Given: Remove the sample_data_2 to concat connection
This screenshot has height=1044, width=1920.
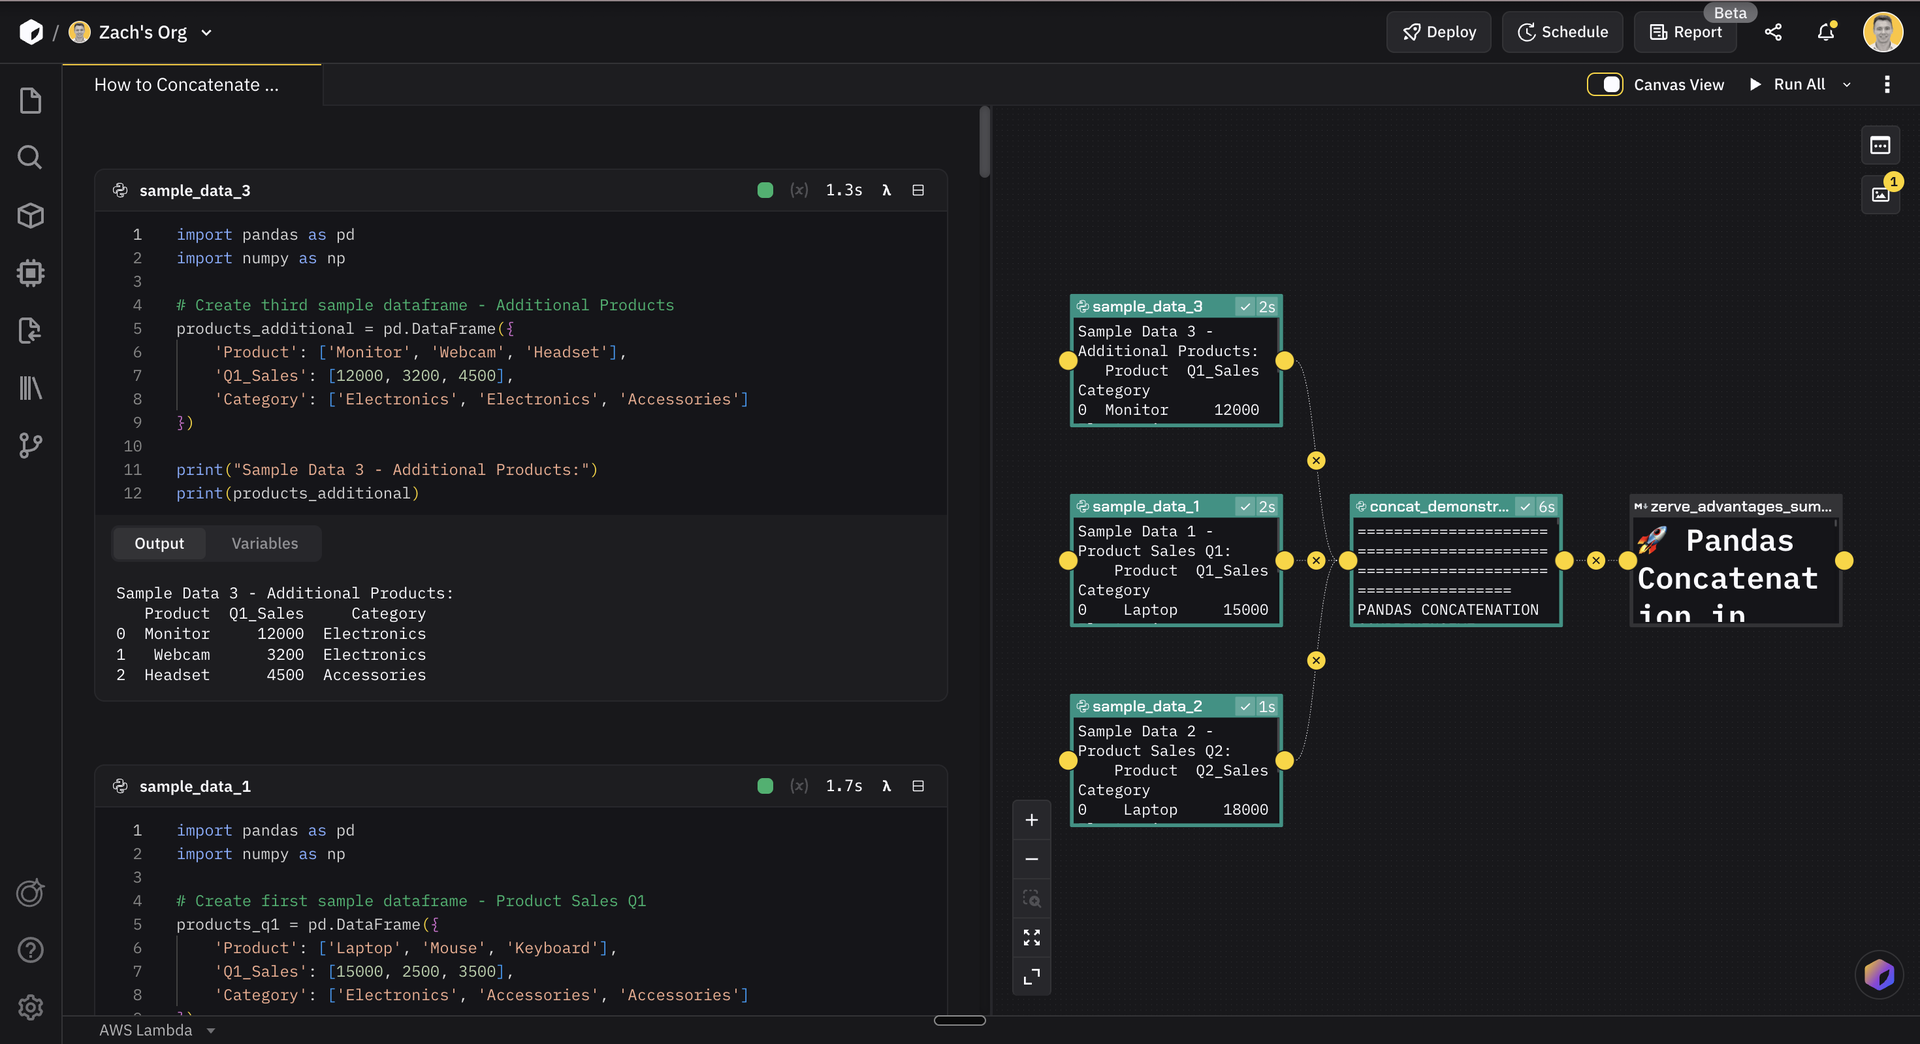Looking at the screenshot, I should pos(1316,660).
